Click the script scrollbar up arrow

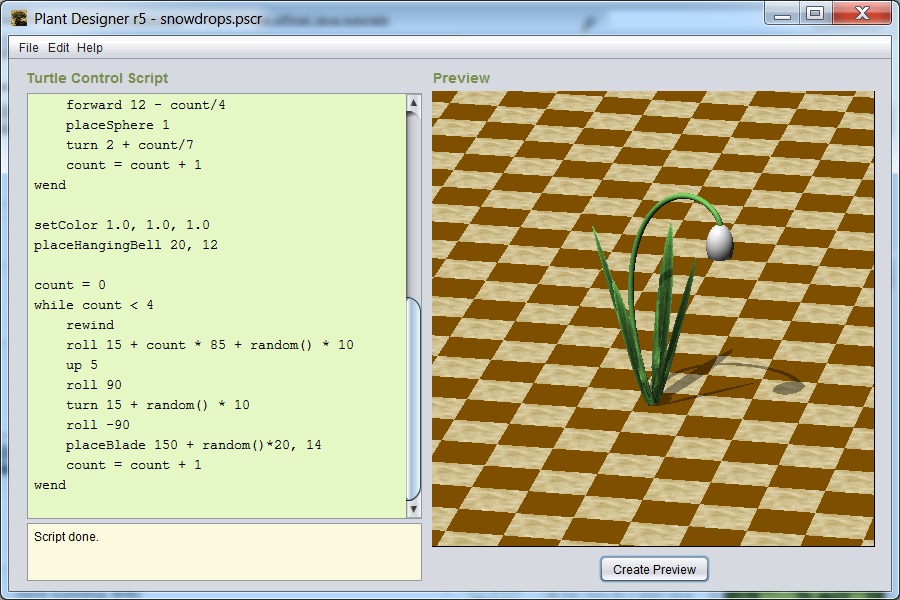413,103
